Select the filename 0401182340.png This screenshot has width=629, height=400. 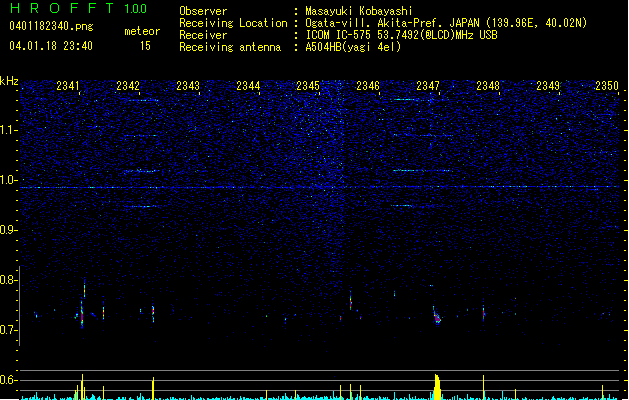tap(51, 26)
